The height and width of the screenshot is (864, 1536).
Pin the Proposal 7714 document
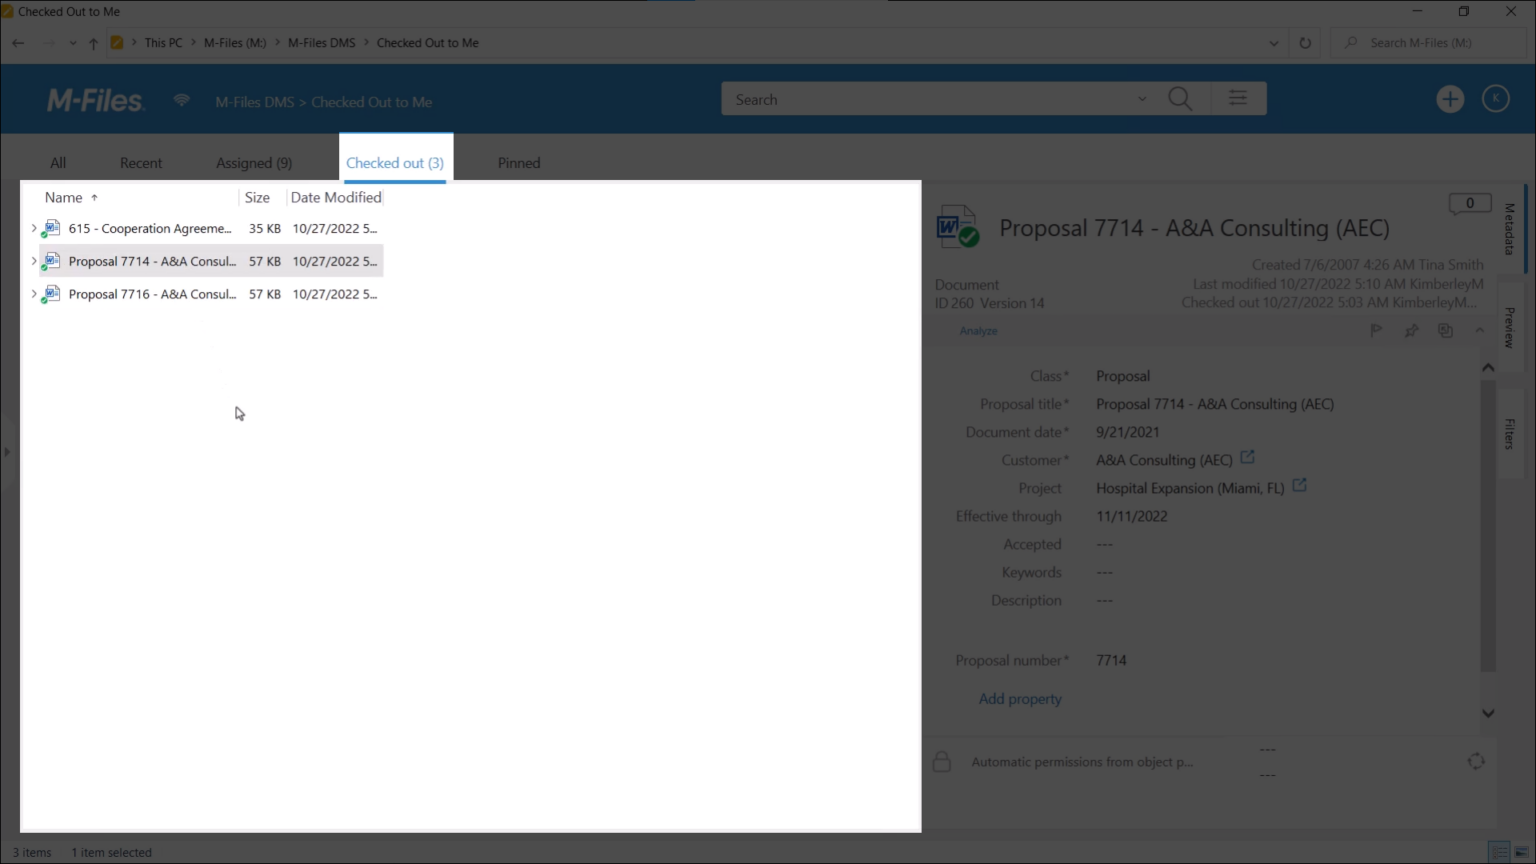click(1411, 329)
